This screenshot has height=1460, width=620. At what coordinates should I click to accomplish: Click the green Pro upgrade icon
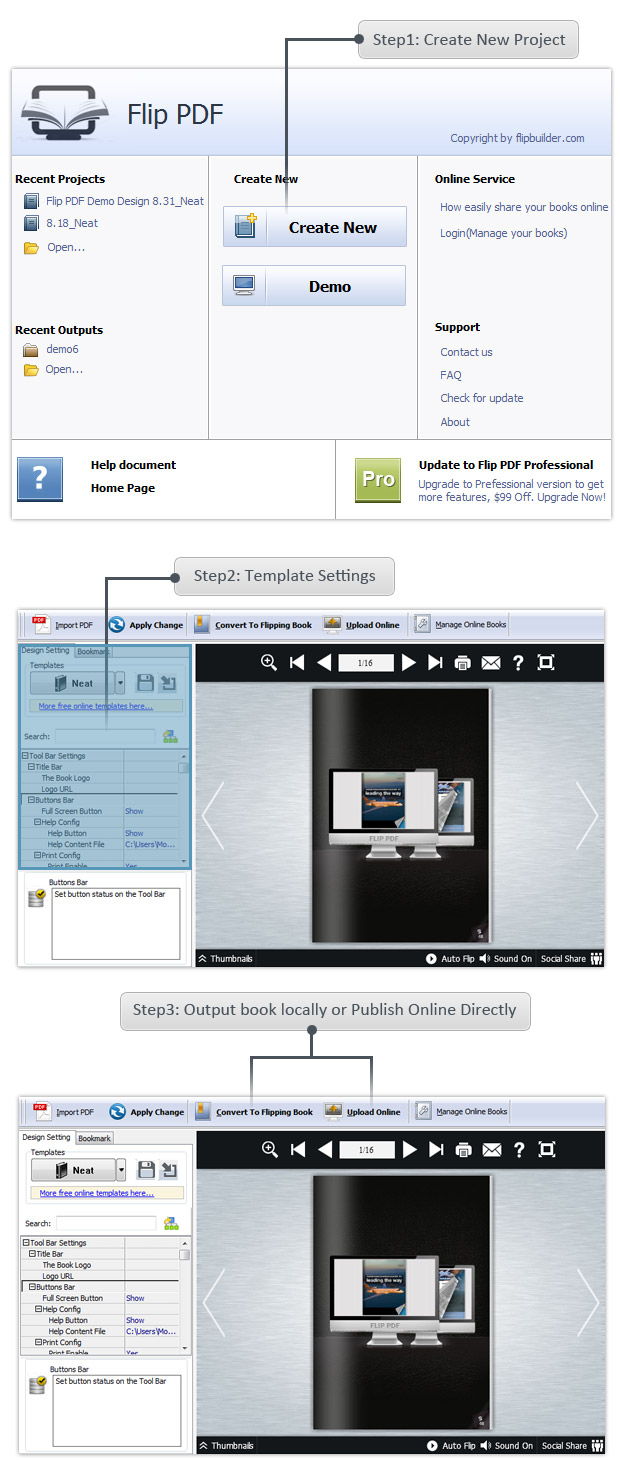(378, 479)
